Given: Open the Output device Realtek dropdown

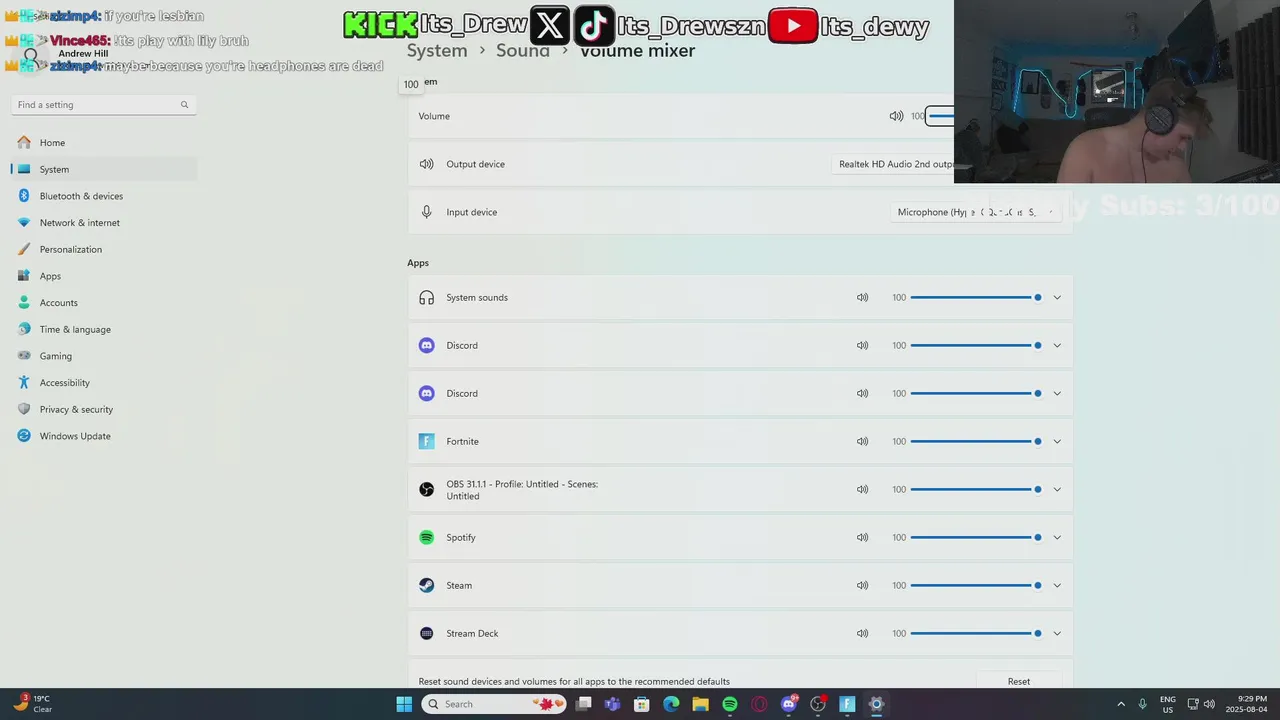Looking at the screenshot, I should click(893, 164).
